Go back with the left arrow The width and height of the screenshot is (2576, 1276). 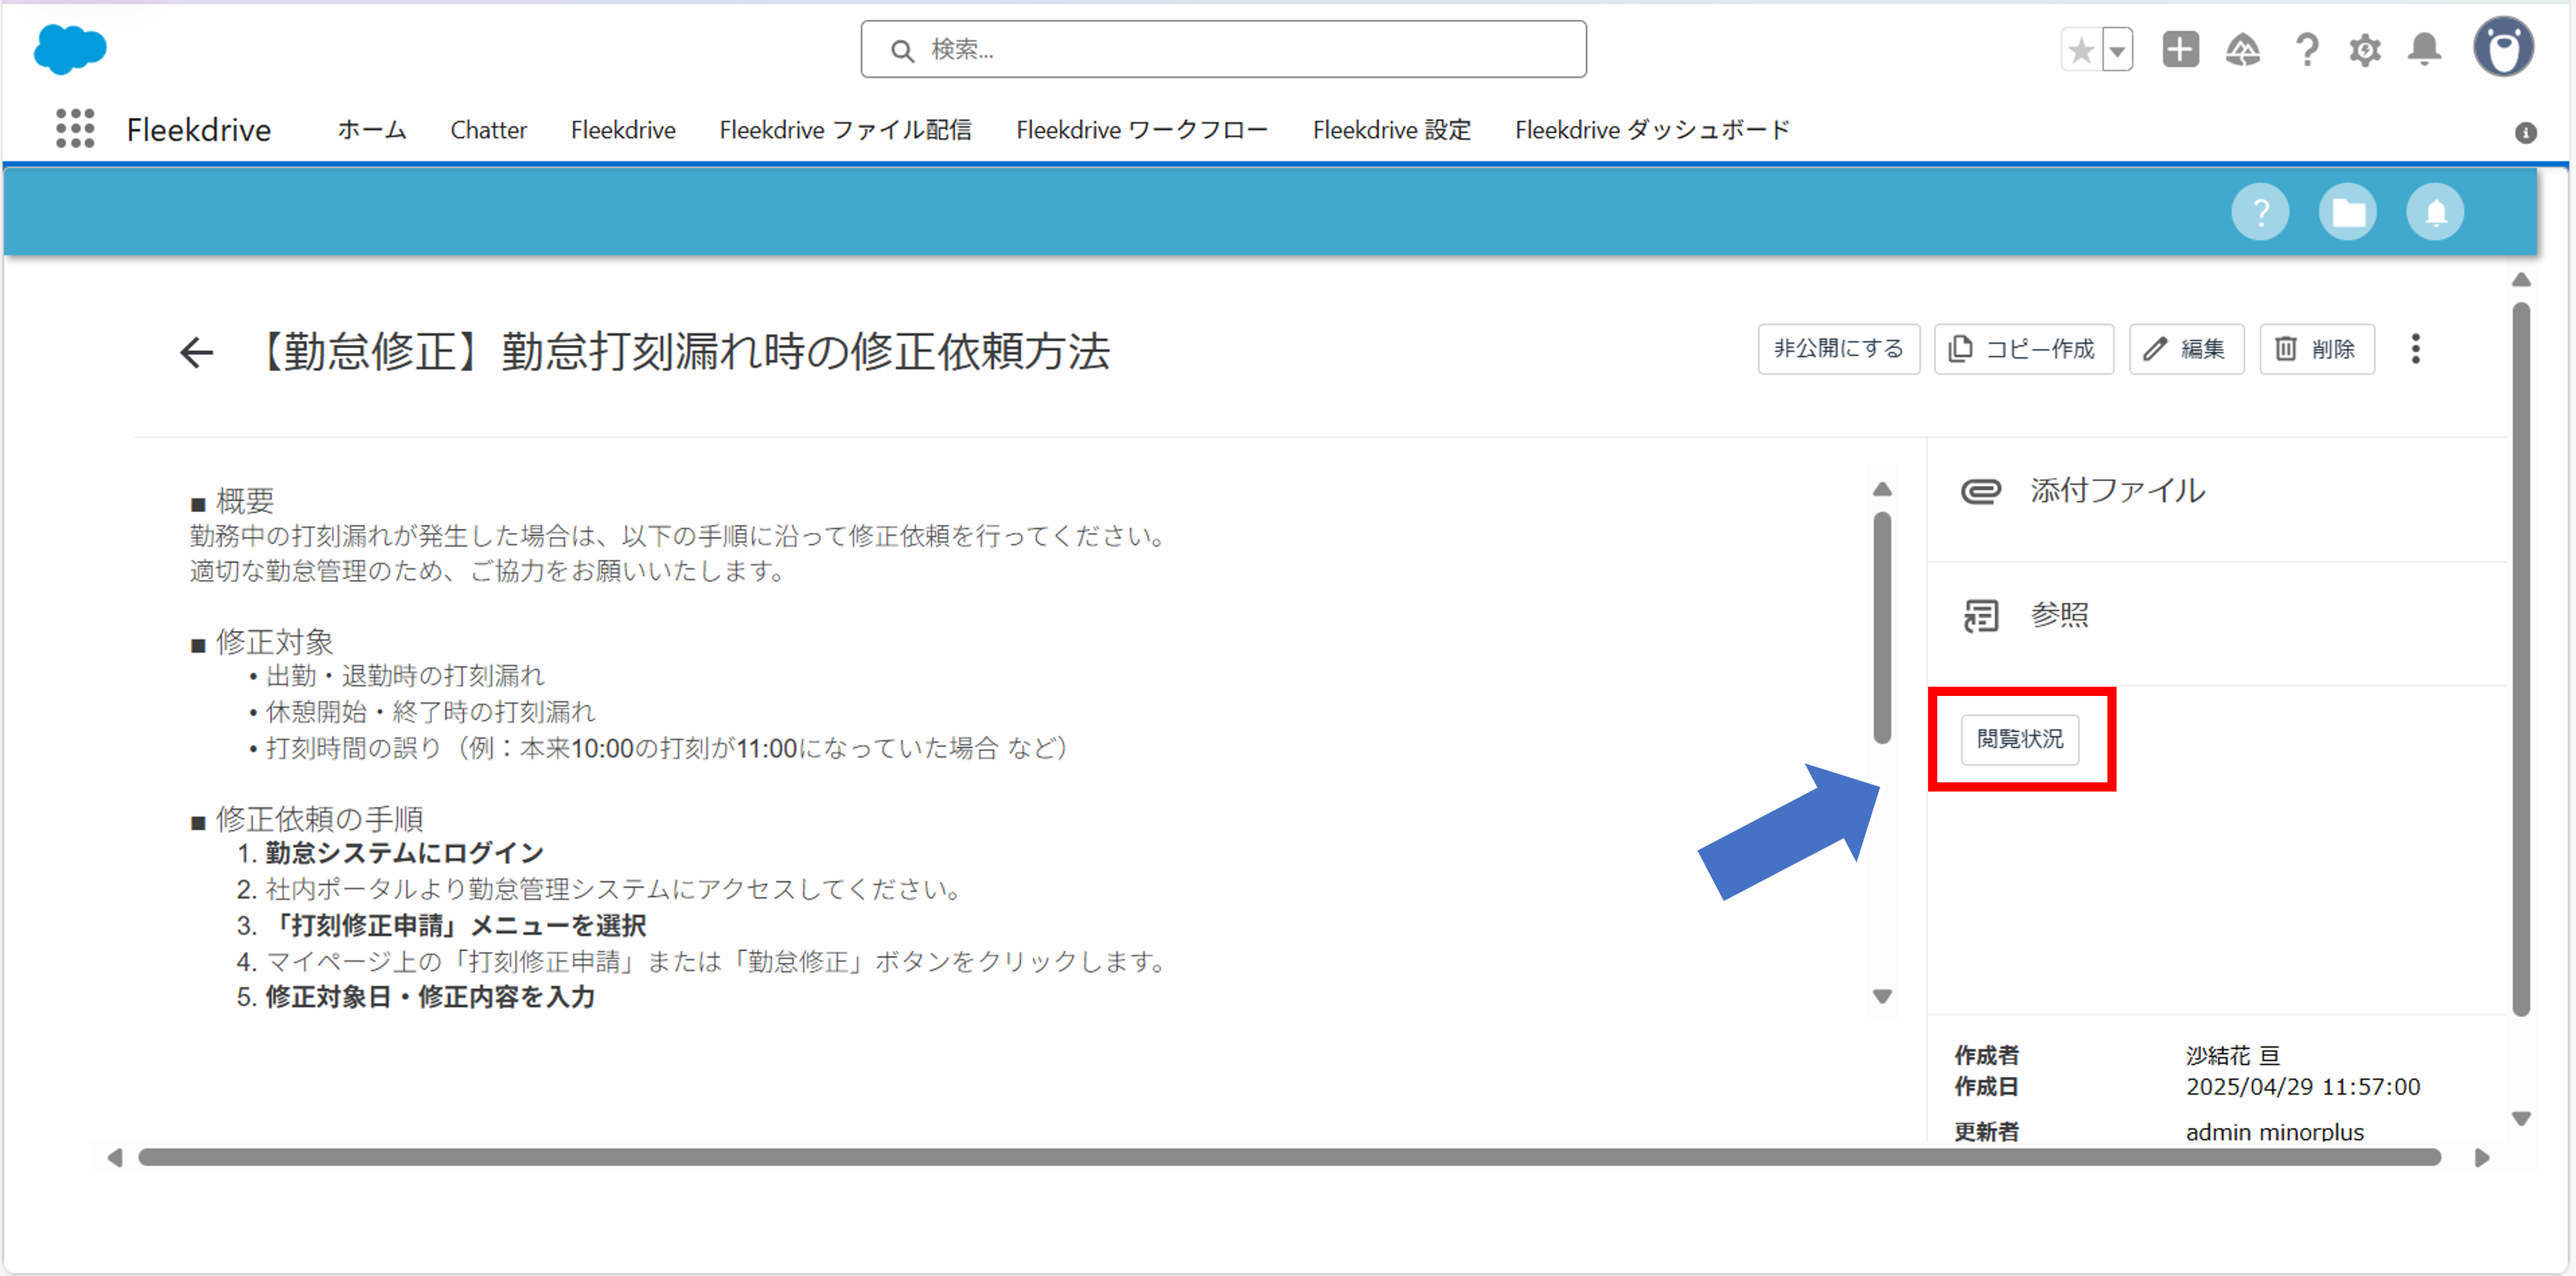(x=196, y=352)
